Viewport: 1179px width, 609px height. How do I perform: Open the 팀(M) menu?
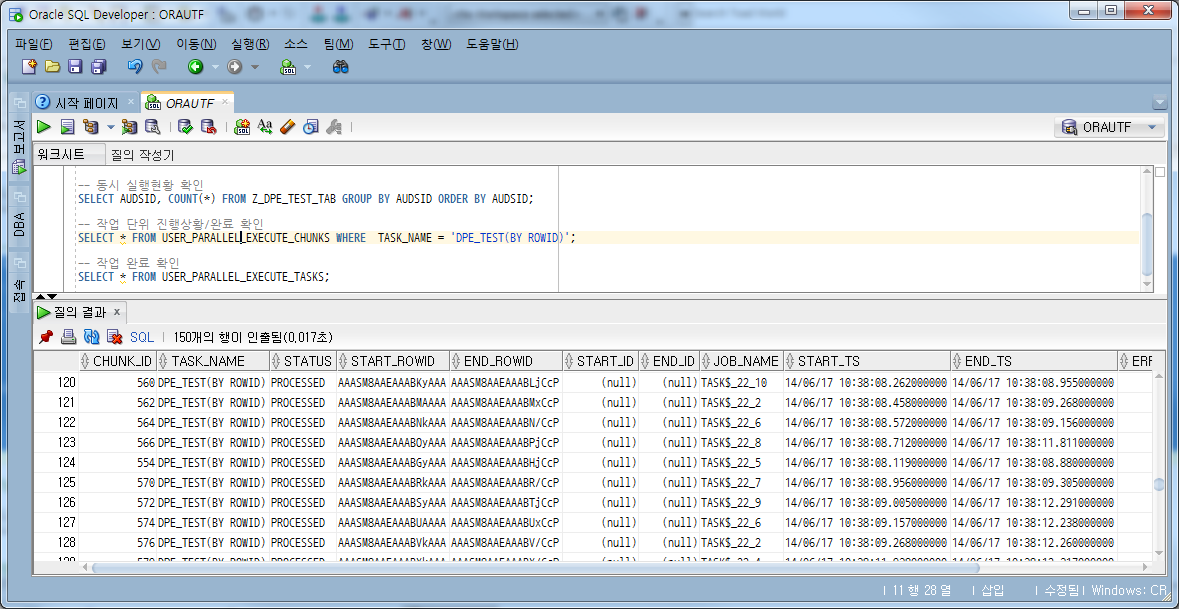pos(338,44)
